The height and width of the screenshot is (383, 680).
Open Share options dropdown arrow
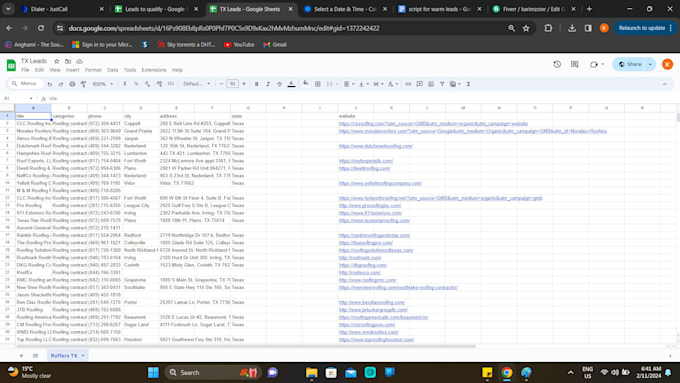(x=650, y=64)
